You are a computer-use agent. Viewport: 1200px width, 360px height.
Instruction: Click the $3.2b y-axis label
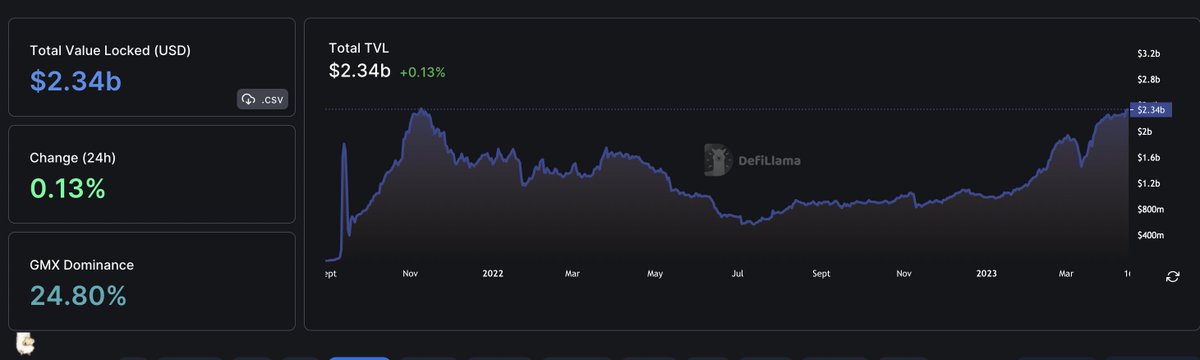click(x=1148, y=53)
